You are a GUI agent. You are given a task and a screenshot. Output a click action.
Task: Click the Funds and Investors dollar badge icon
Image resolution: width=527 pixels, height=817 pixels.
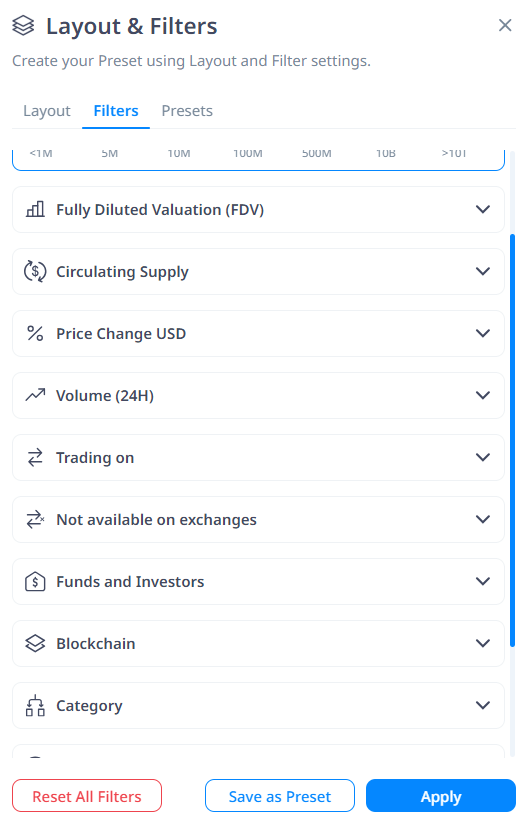[35, 581]
